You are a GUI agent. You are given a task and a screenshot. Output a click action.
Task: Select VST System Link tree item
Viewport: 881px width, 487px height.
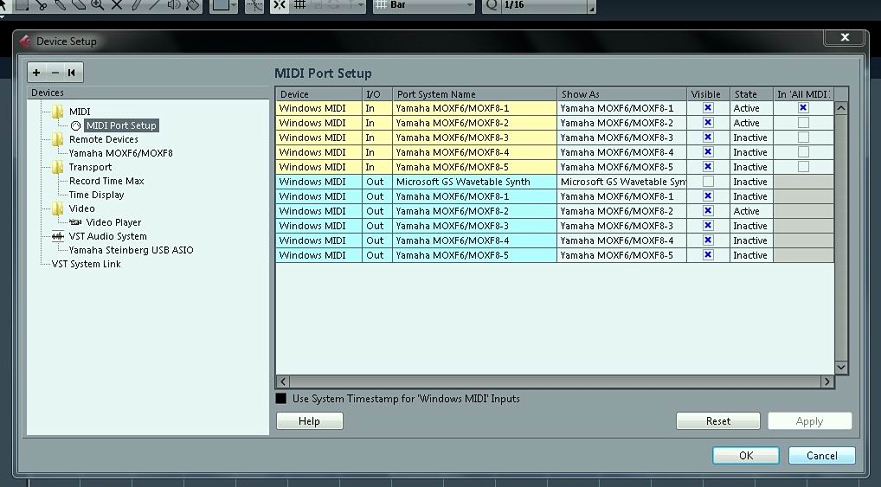point(86,264)
